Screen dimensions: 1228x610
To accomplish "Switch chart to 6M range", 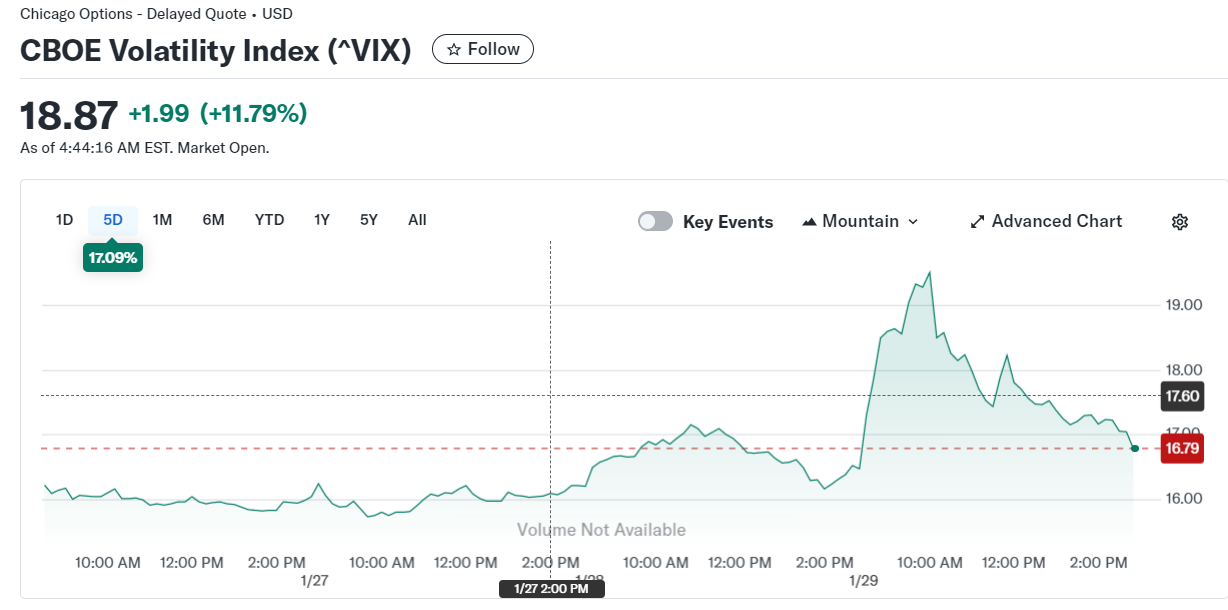I will (213, 220).
